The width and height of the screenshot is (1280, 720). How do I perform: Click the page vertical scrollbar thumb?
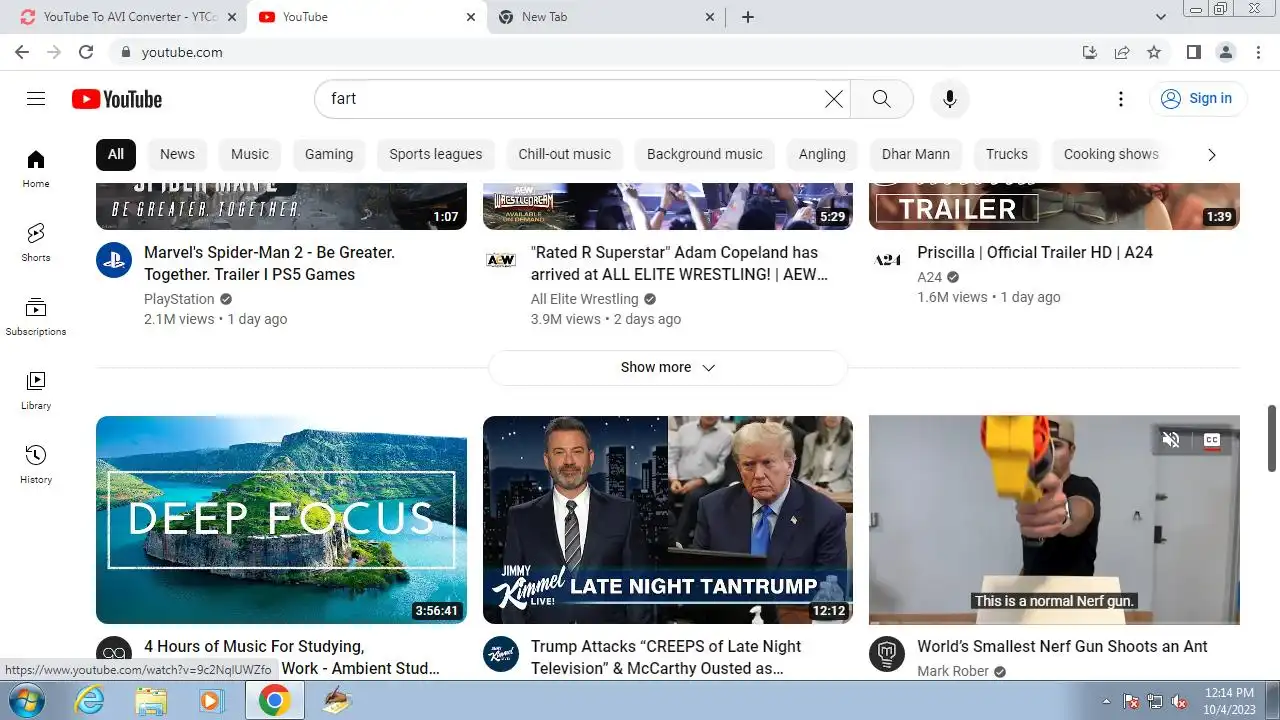(x=1272, y=438)
